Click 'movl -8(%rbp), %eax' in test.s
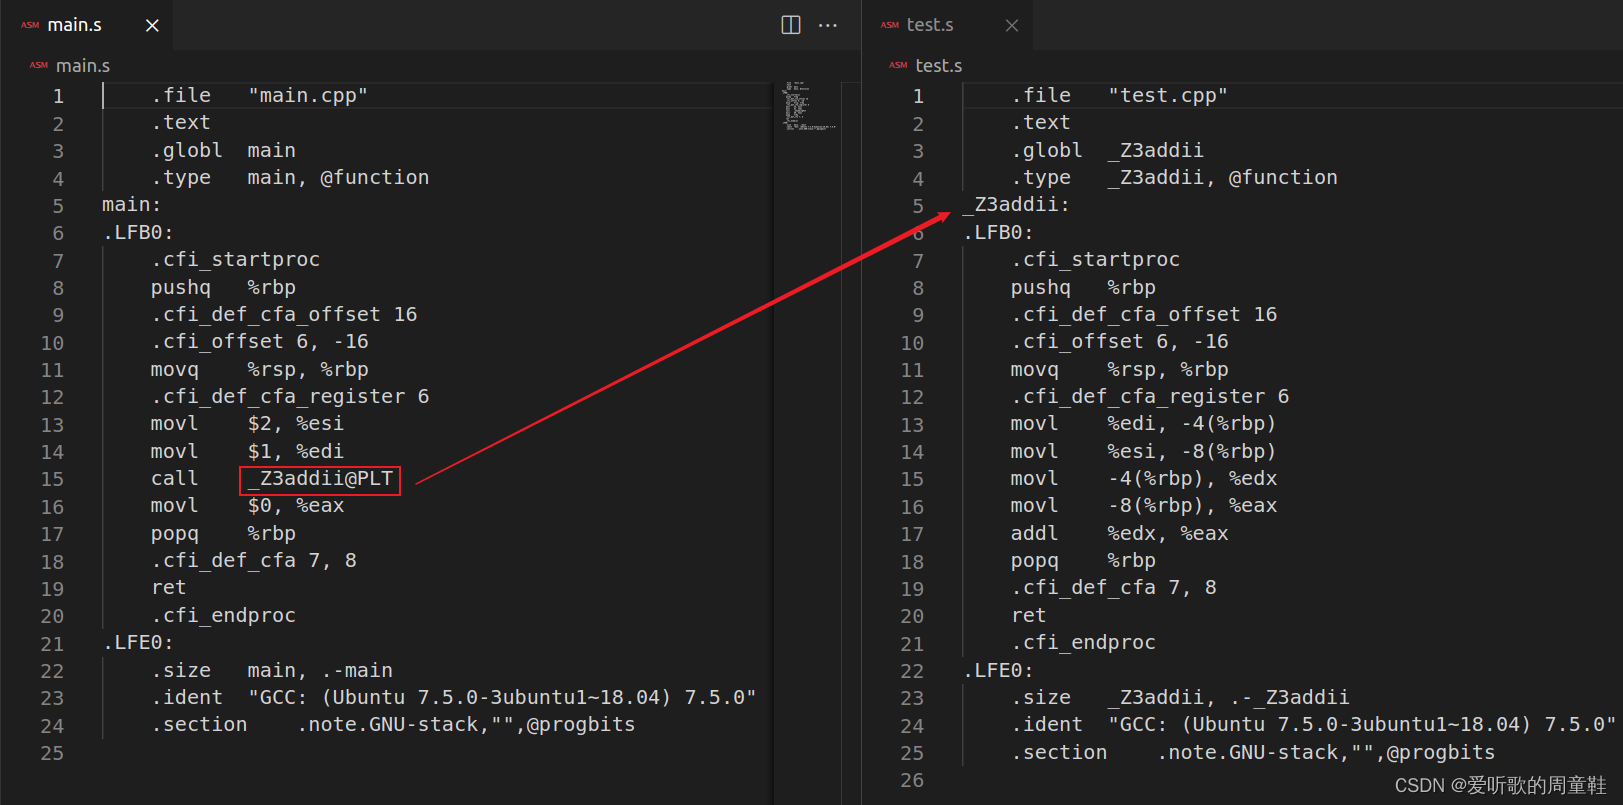This screenshot has width=1623, height=805. (x=1144, y=505)
